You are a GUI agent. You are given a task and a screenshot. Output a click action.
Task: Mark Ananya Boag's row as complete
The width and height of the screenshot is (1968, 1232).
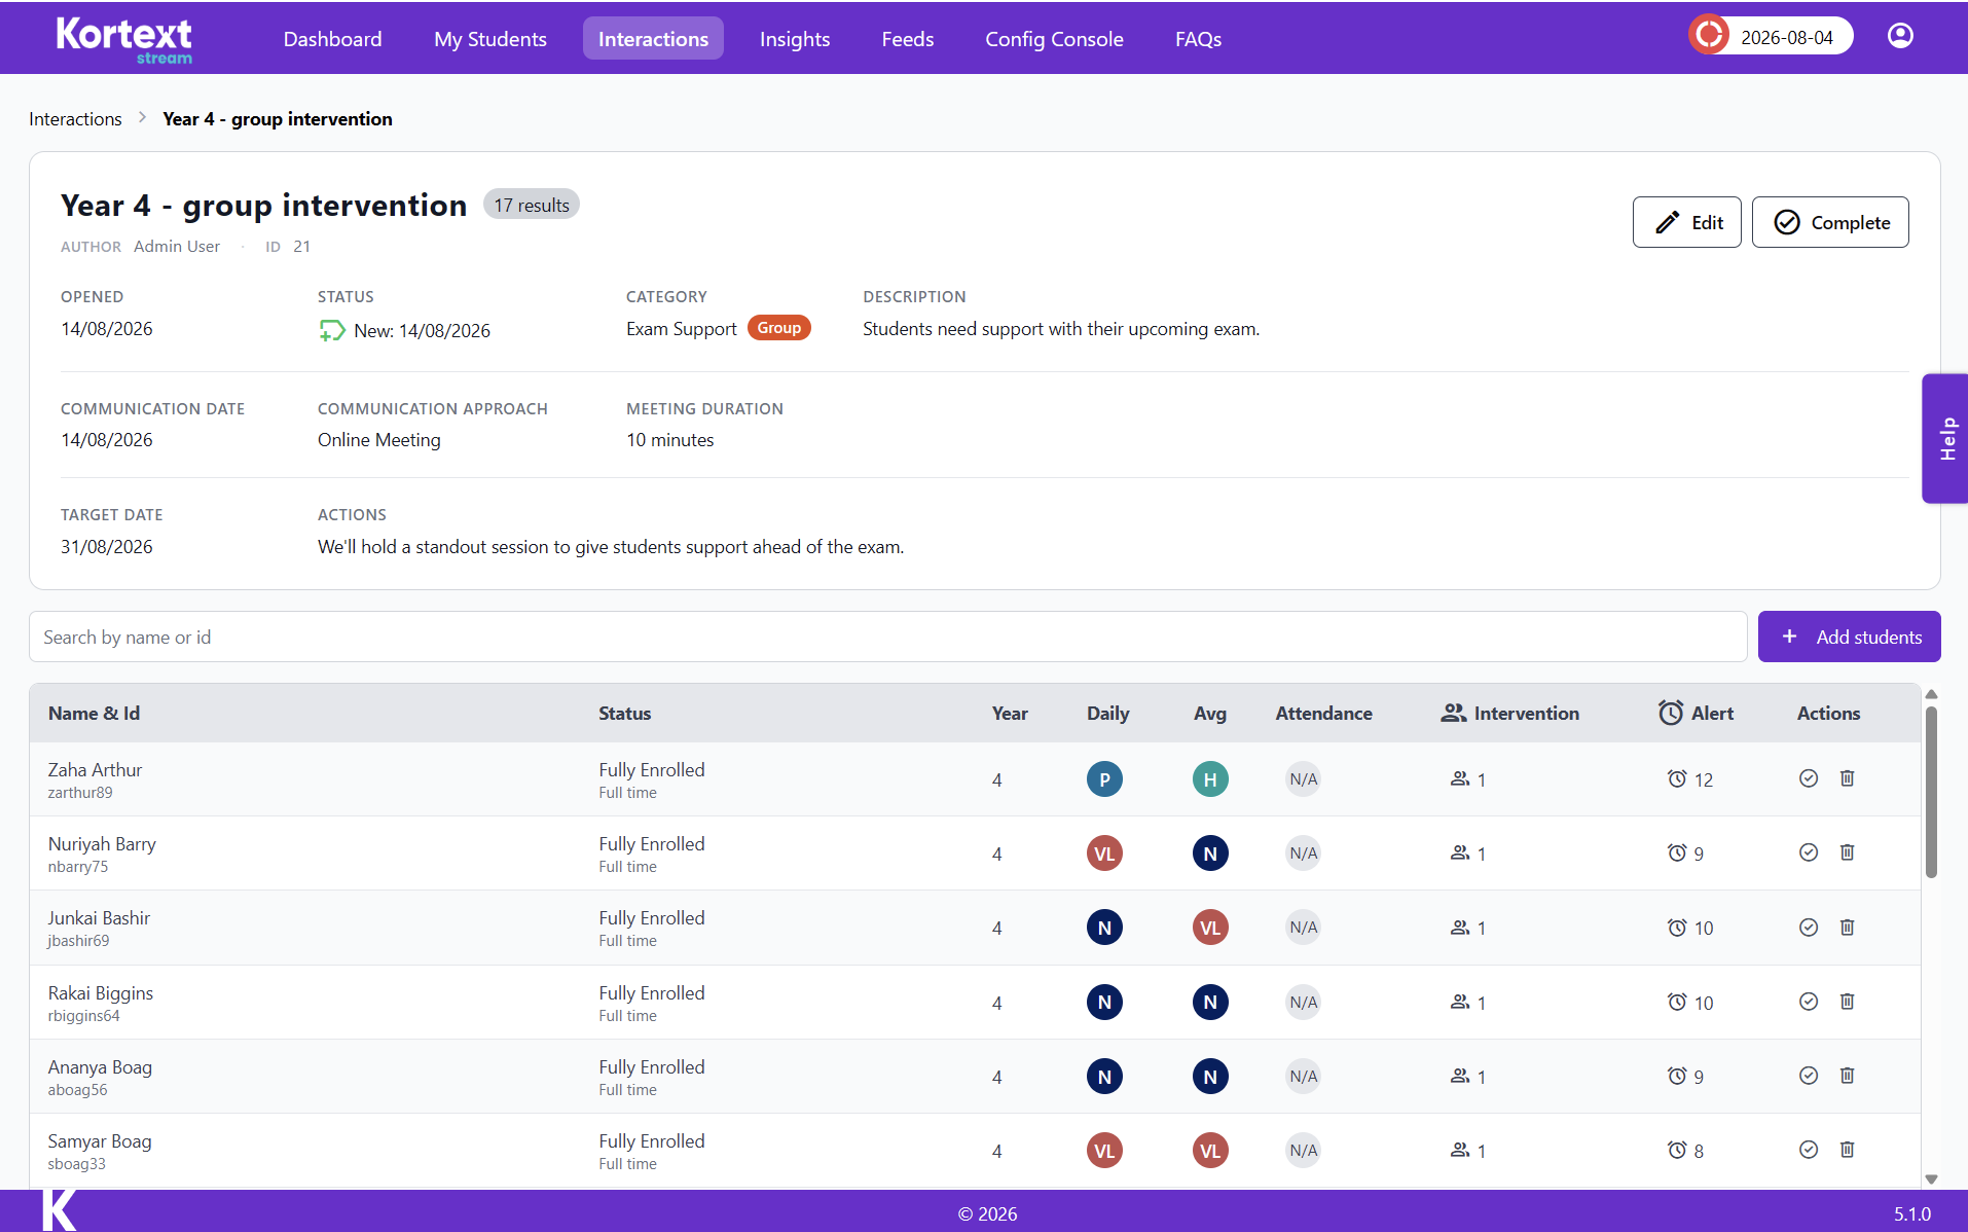coord(1808,1075)
